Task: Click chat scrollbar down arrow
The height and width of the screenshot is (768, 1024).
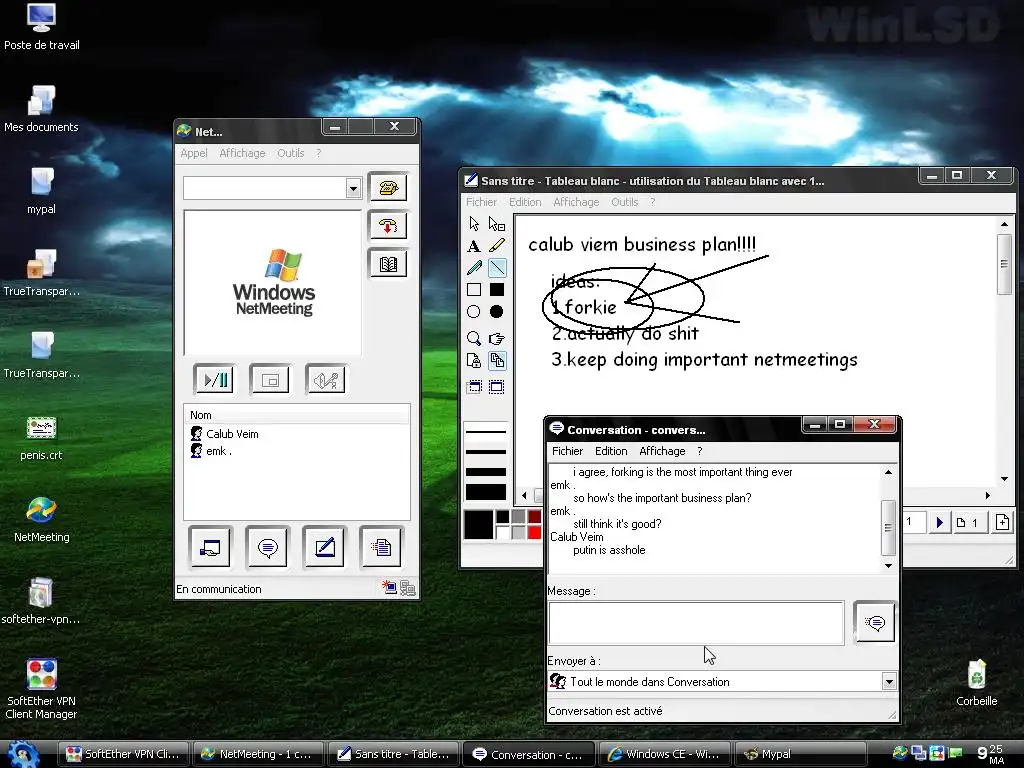Action: (888, 566)
